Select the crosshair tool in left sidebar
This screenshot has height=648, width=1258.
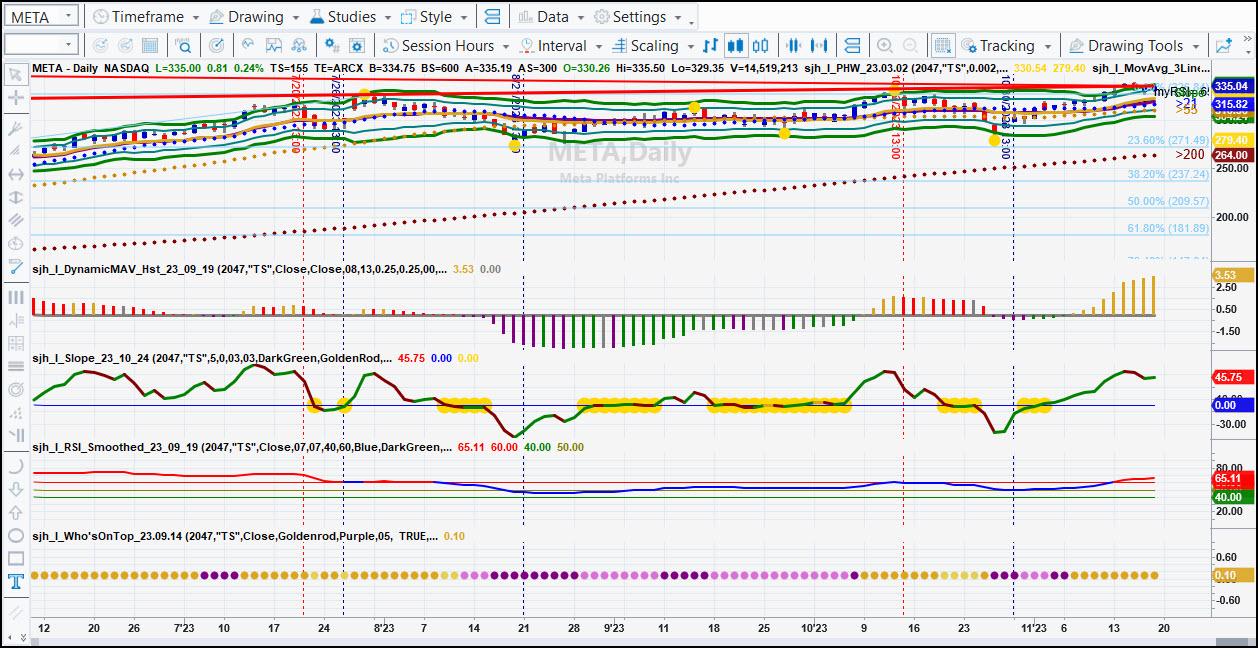[x=15, y=98]
